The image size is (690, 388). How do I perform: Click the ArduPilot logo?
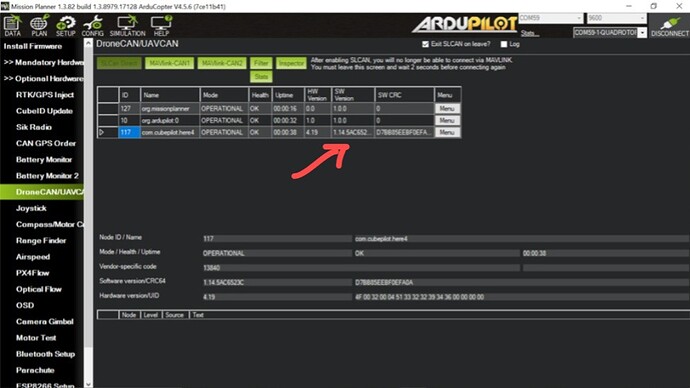point(465,24)
